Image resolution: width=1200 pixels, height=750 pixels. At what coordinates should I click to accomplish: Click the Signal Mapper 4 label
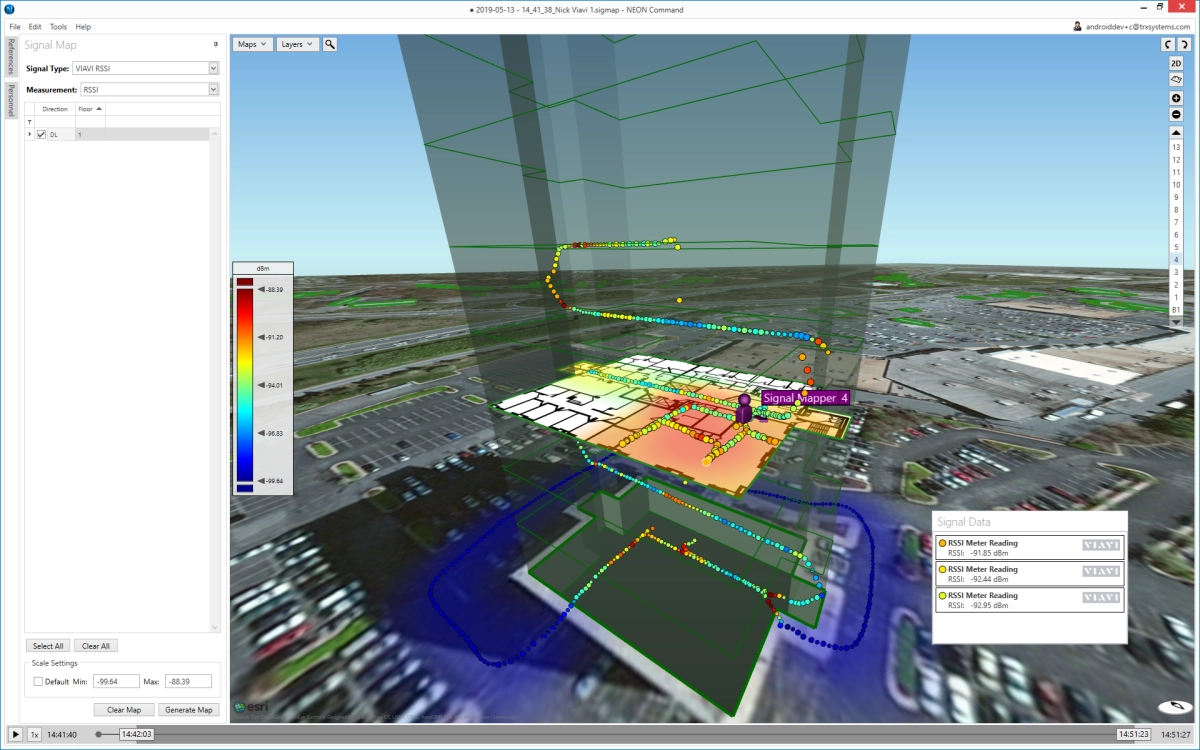tap(805, 397)
